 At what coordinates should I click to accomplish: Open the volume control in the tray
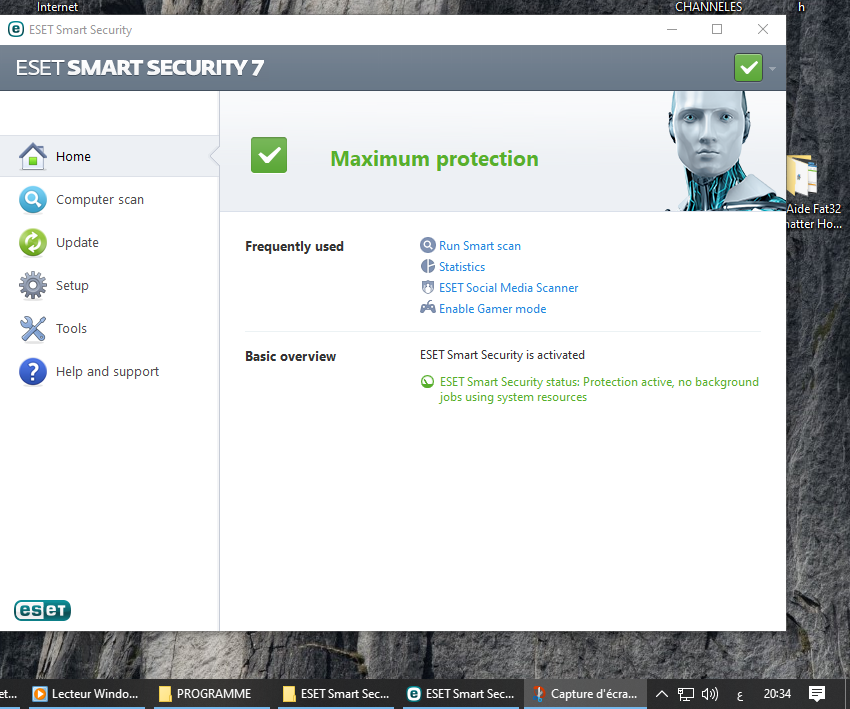coord(710,694)
